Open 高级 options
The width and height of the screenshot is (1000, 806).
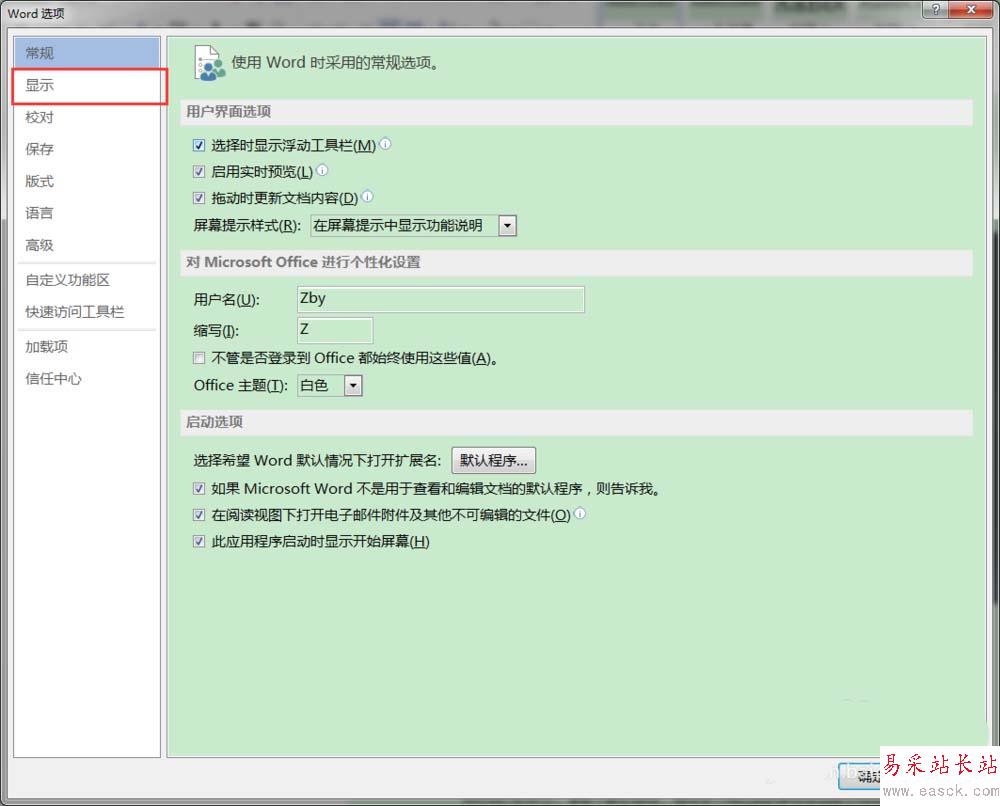point(87,245)
